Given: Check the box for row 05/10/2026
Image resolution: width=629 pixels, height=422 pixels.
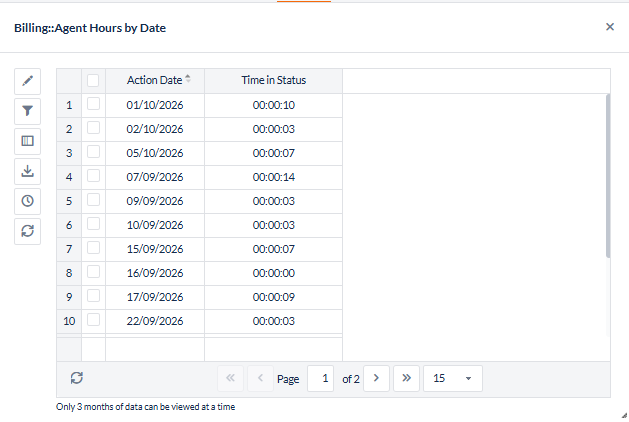Looking at the screenshot, I should click(x=93, y=152).
